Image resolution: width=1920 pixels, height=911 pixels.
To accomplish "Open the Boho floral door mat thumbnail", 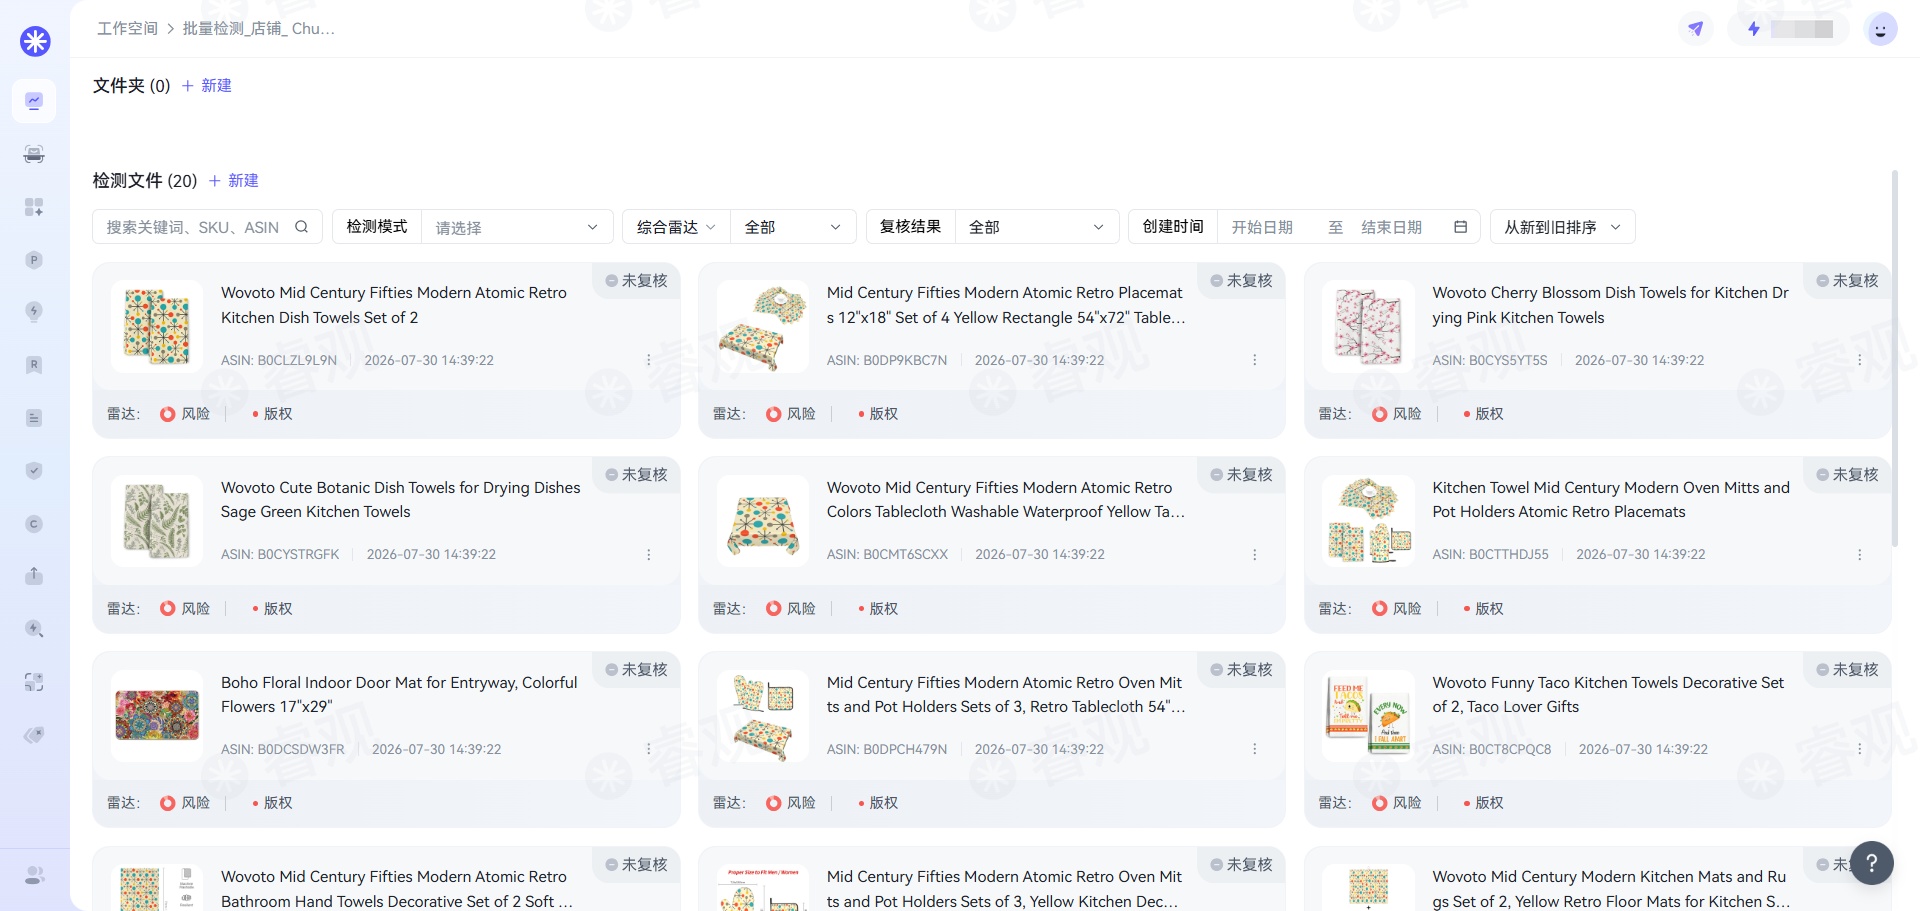I will click(x=157, y=716).
